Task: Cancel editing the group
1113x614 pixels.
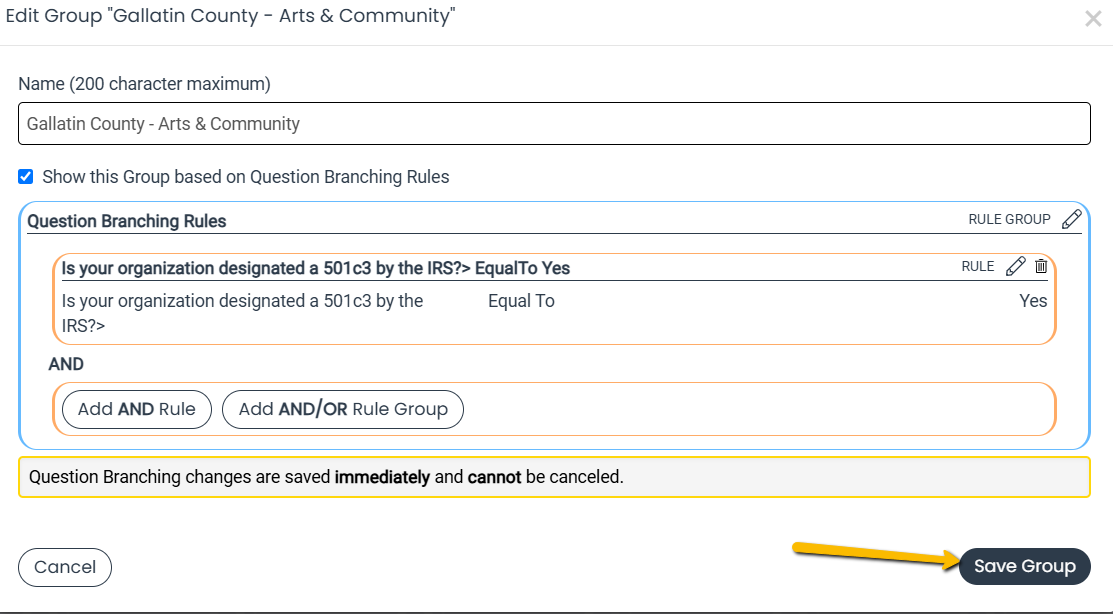Action: (65, 567)
